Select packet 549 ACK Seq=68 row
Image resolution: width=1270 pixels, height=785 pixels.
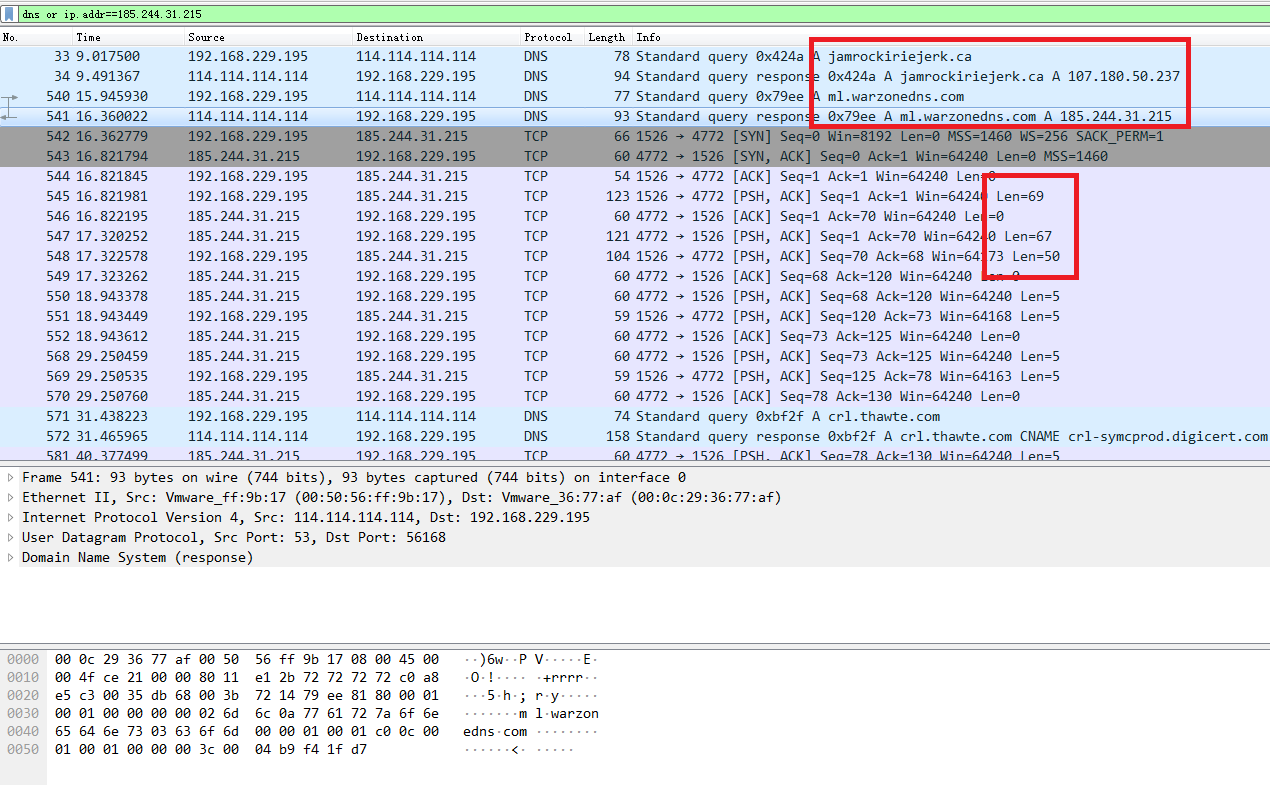[635, 276]
